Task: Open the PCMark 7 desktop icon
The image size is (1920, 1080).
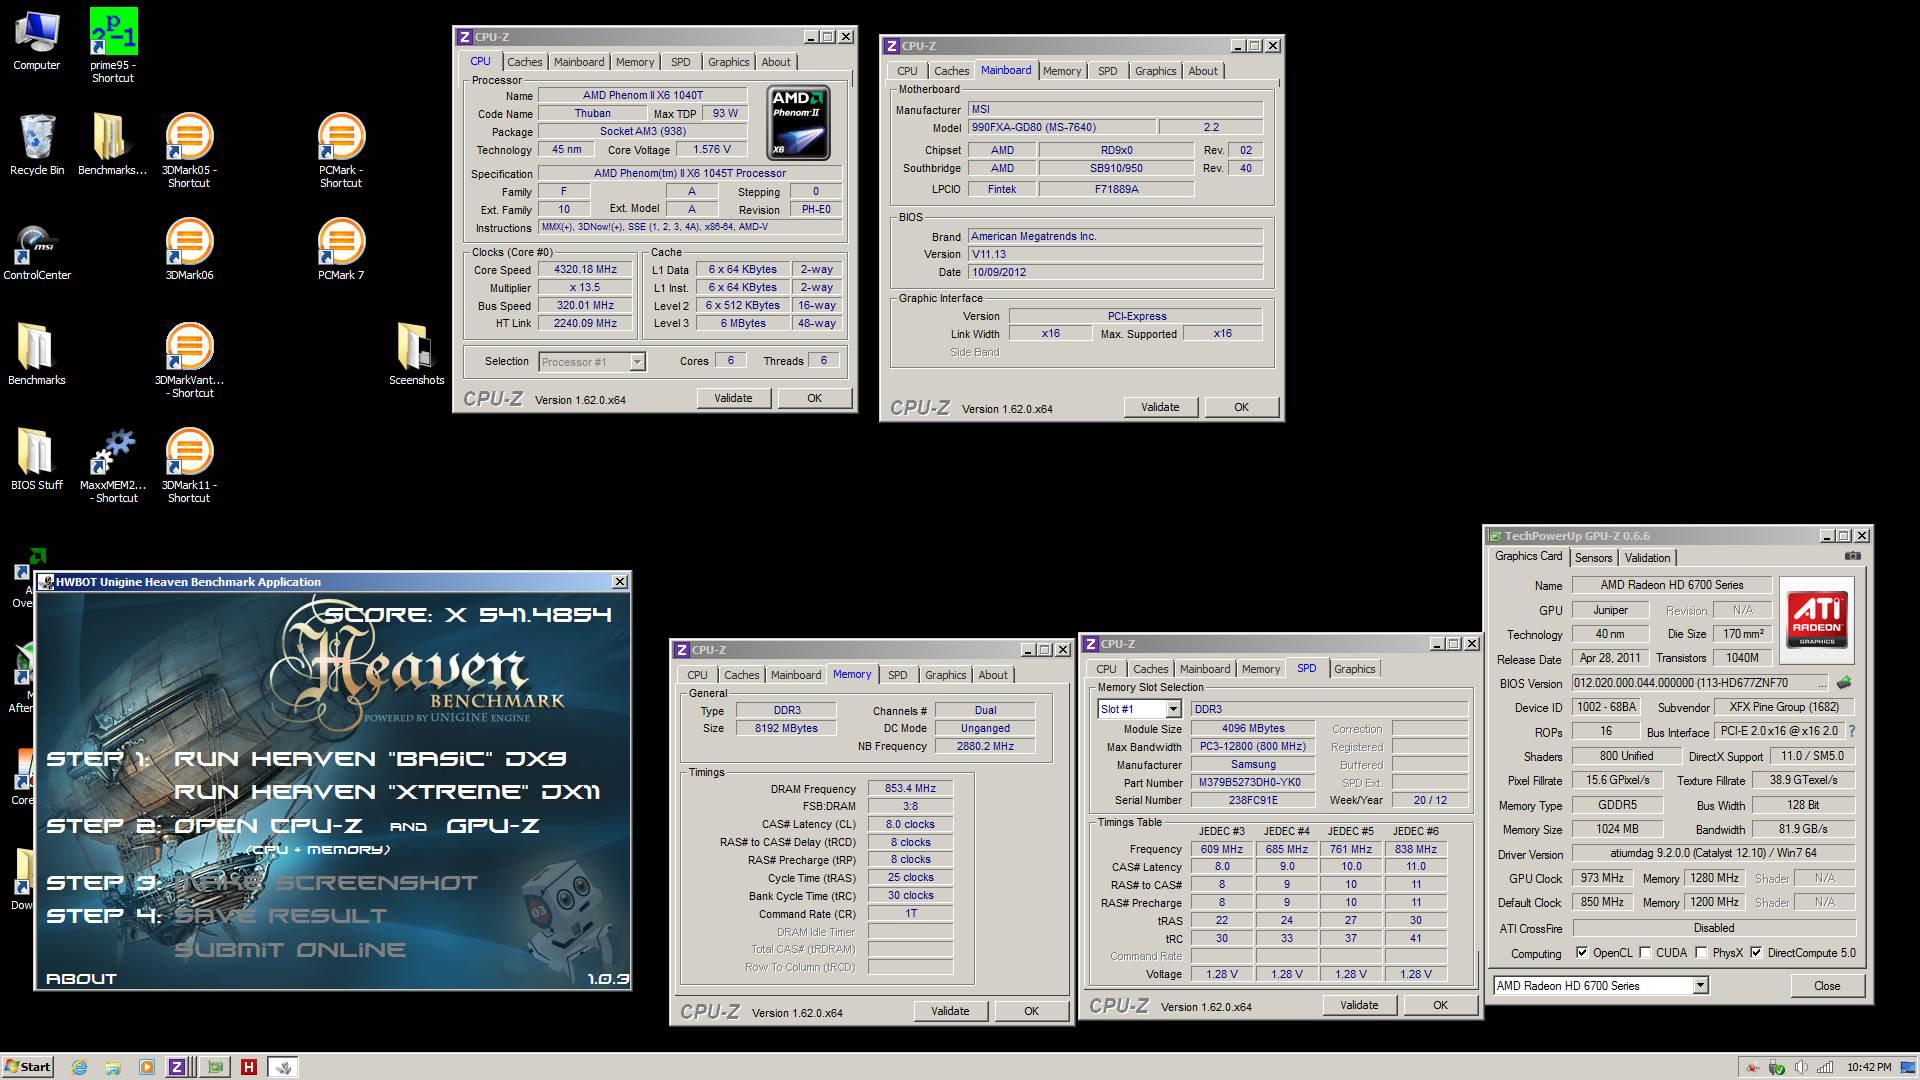Action: coord(341,250)
